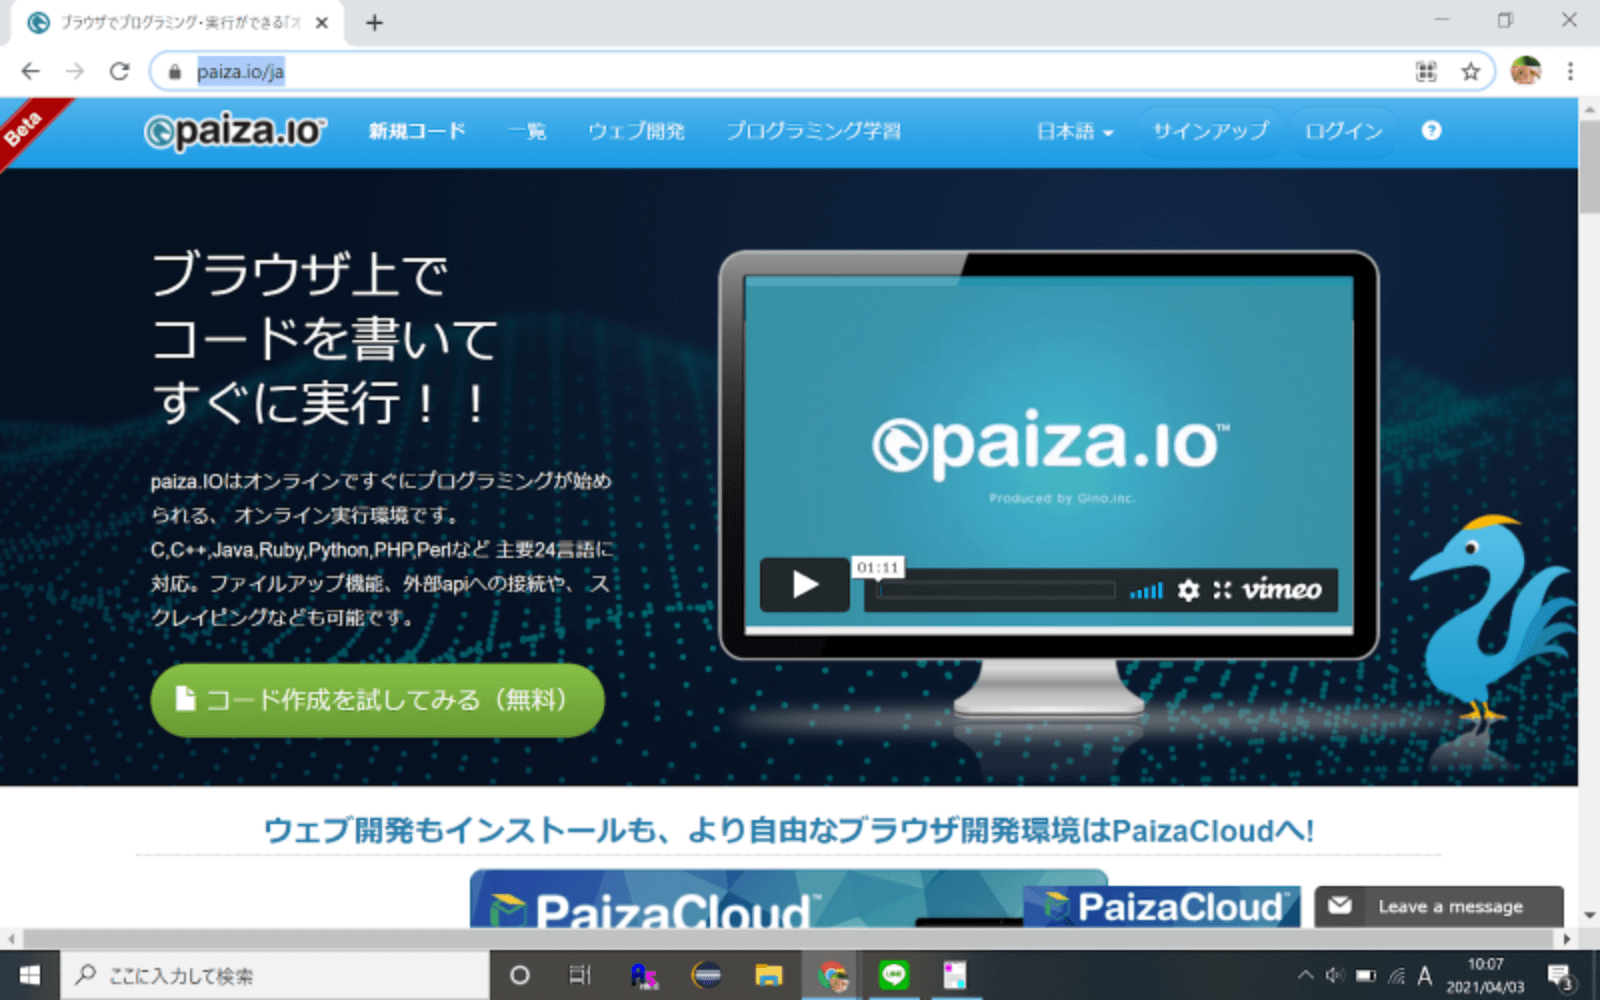Click the Leave a message envelope icon
This screenshot has width=1600, height=1000.
click(x=1340, y=906)
